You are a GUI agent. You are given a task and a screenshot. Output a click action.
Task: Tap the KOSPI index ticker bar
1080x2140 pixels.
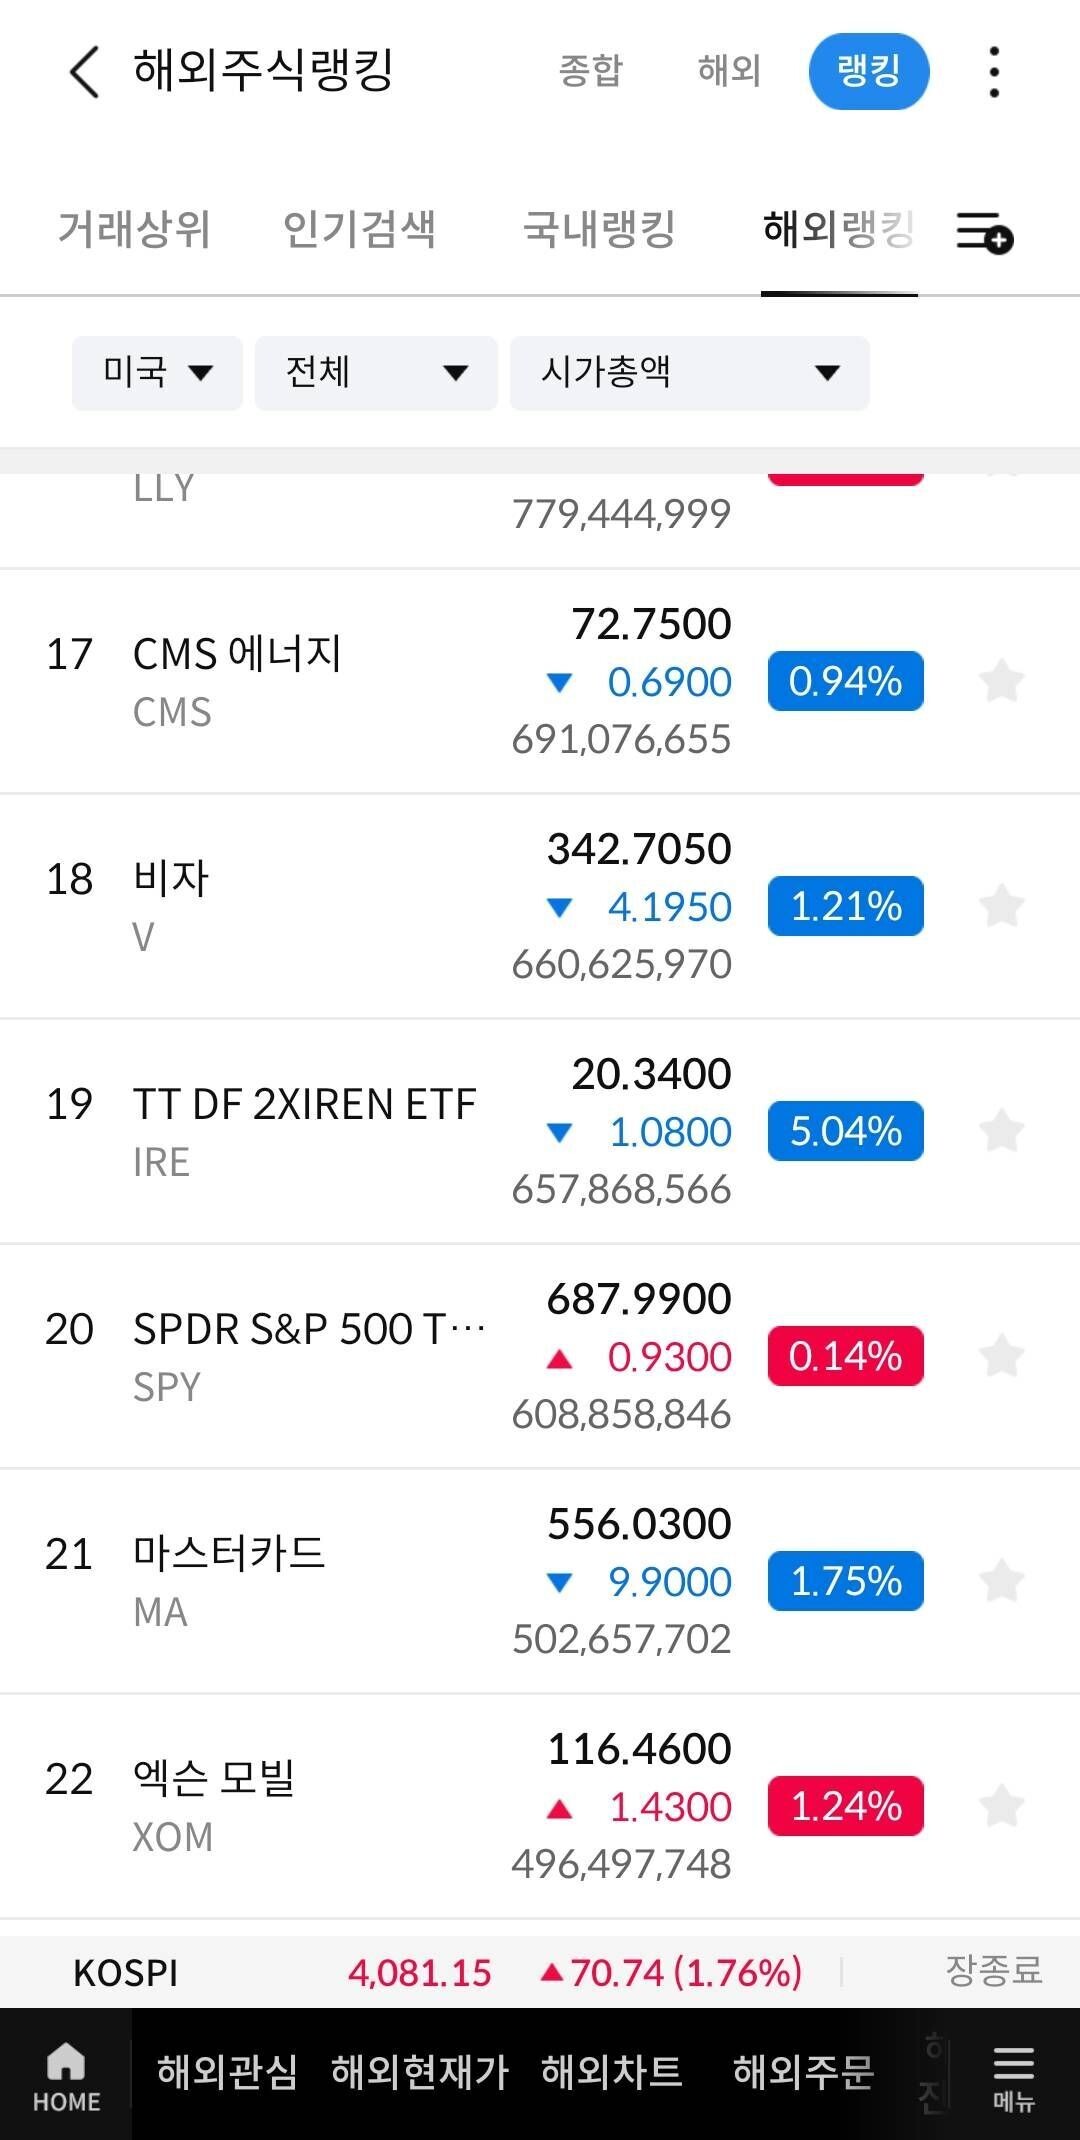540,1972
